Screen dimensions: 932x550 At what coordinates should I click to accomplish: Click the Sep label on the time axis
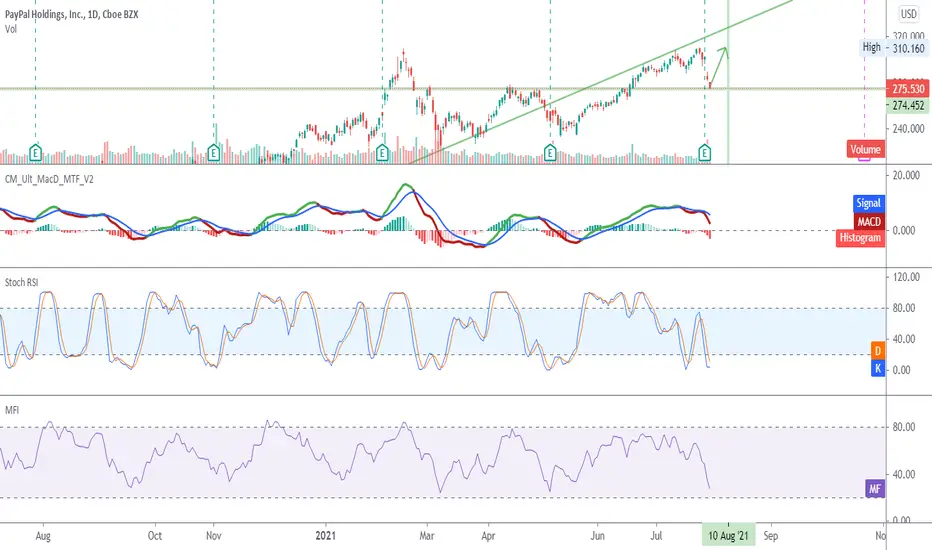click(770, 536)
